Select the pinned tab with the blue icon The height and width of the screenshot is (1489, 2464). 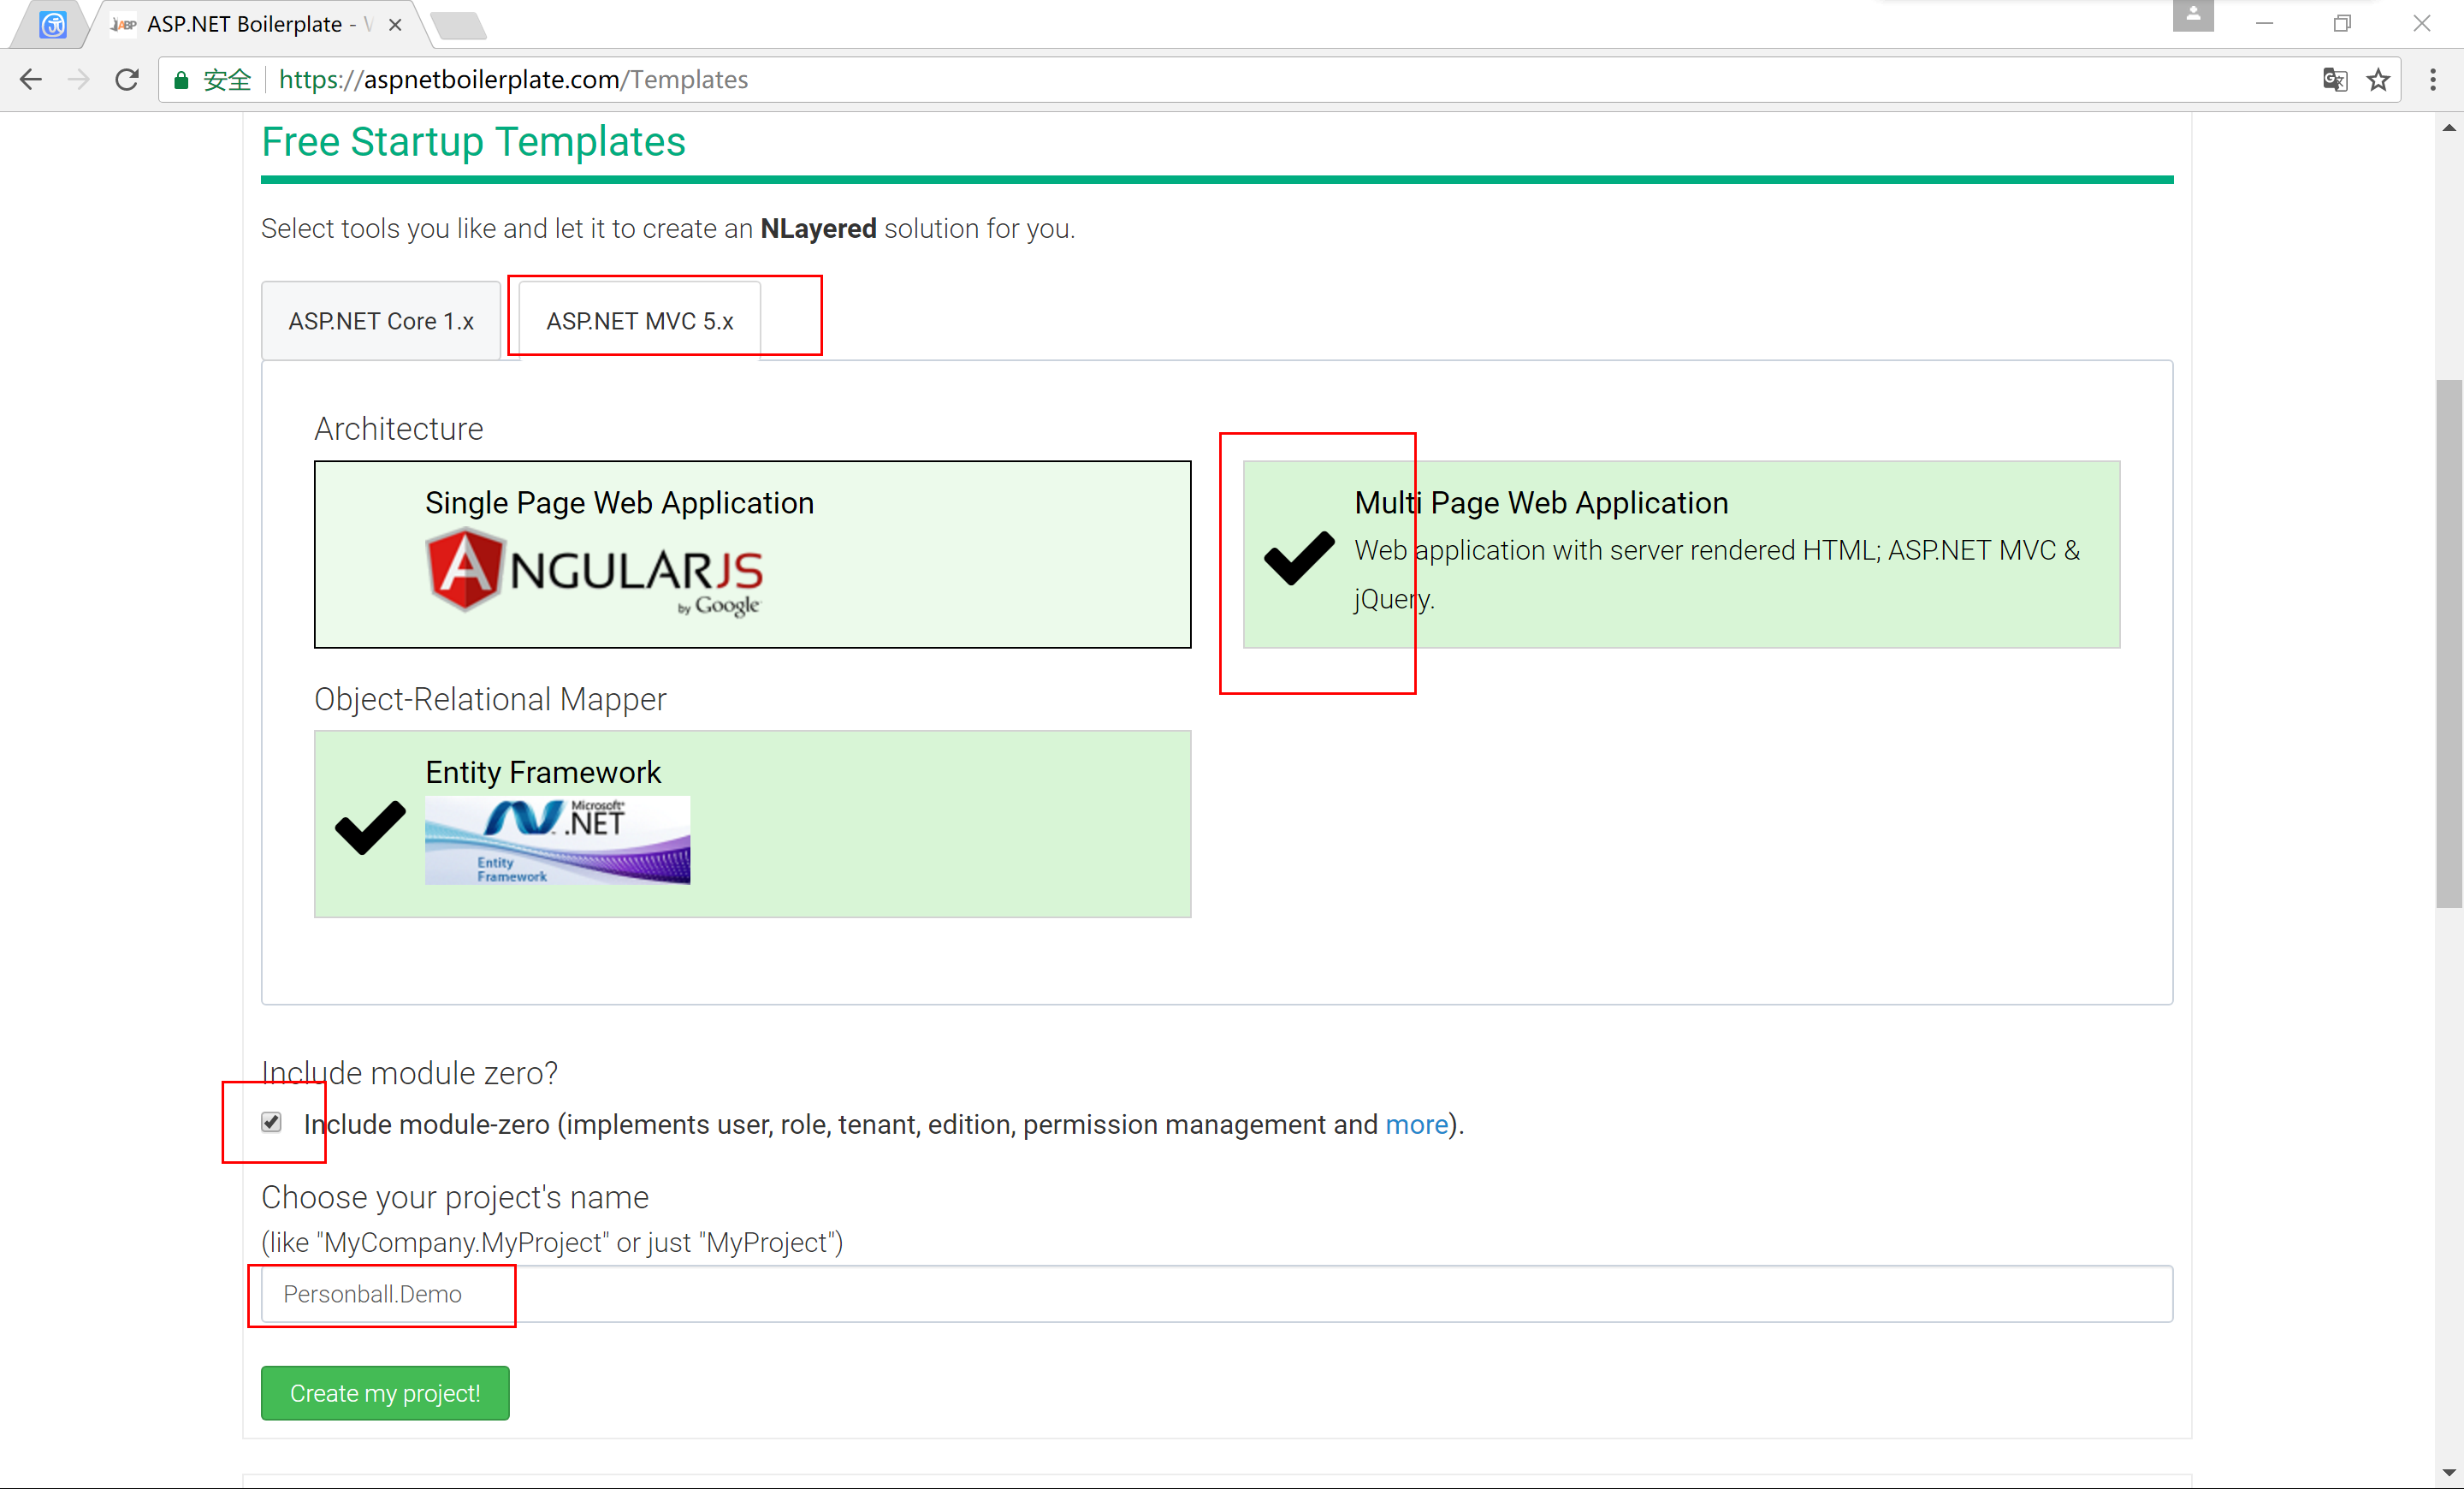pos(53,24)
